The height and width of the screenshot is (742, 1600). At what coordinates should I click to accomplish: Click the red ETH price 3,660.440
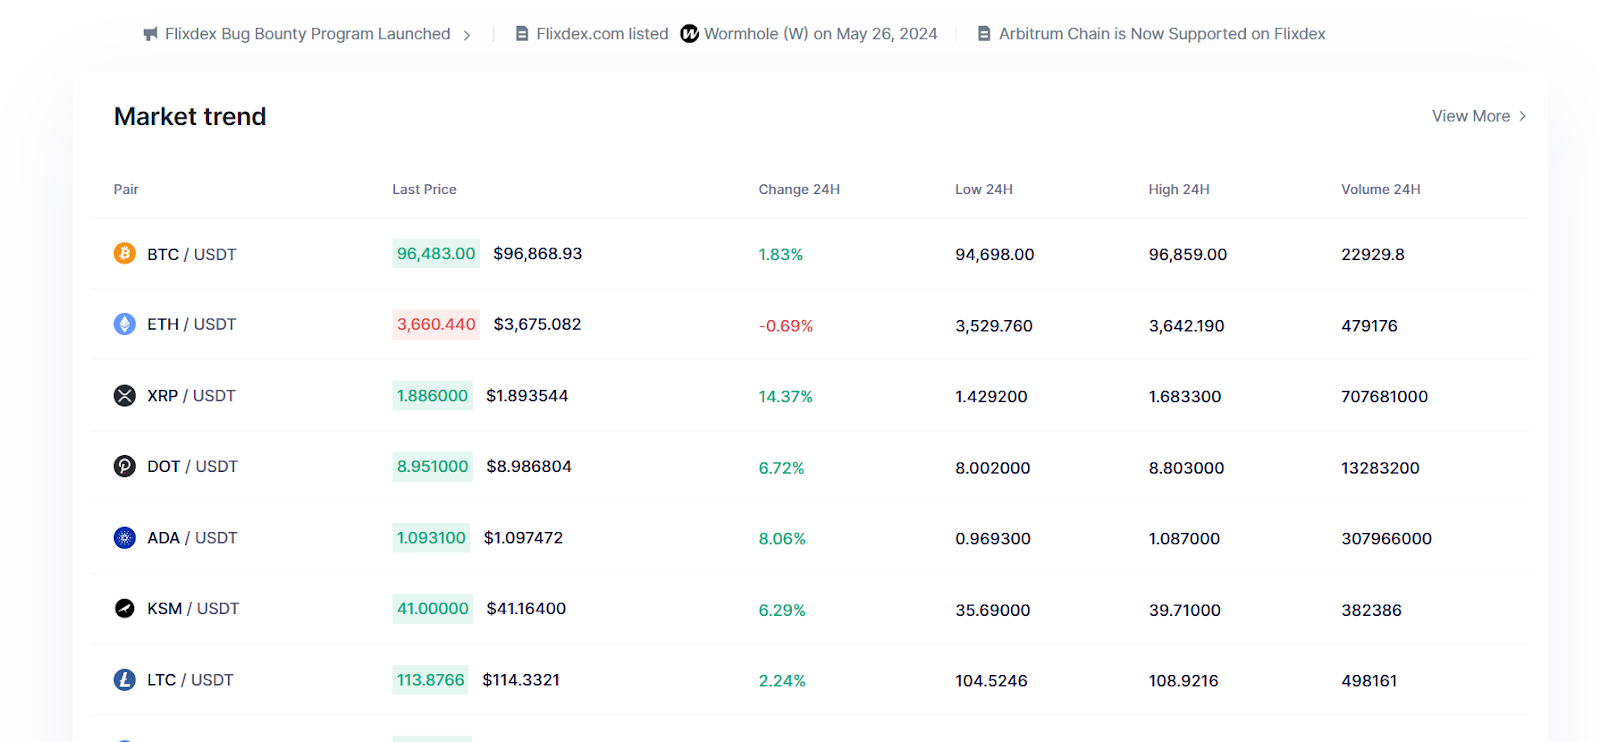coord(436,324)
